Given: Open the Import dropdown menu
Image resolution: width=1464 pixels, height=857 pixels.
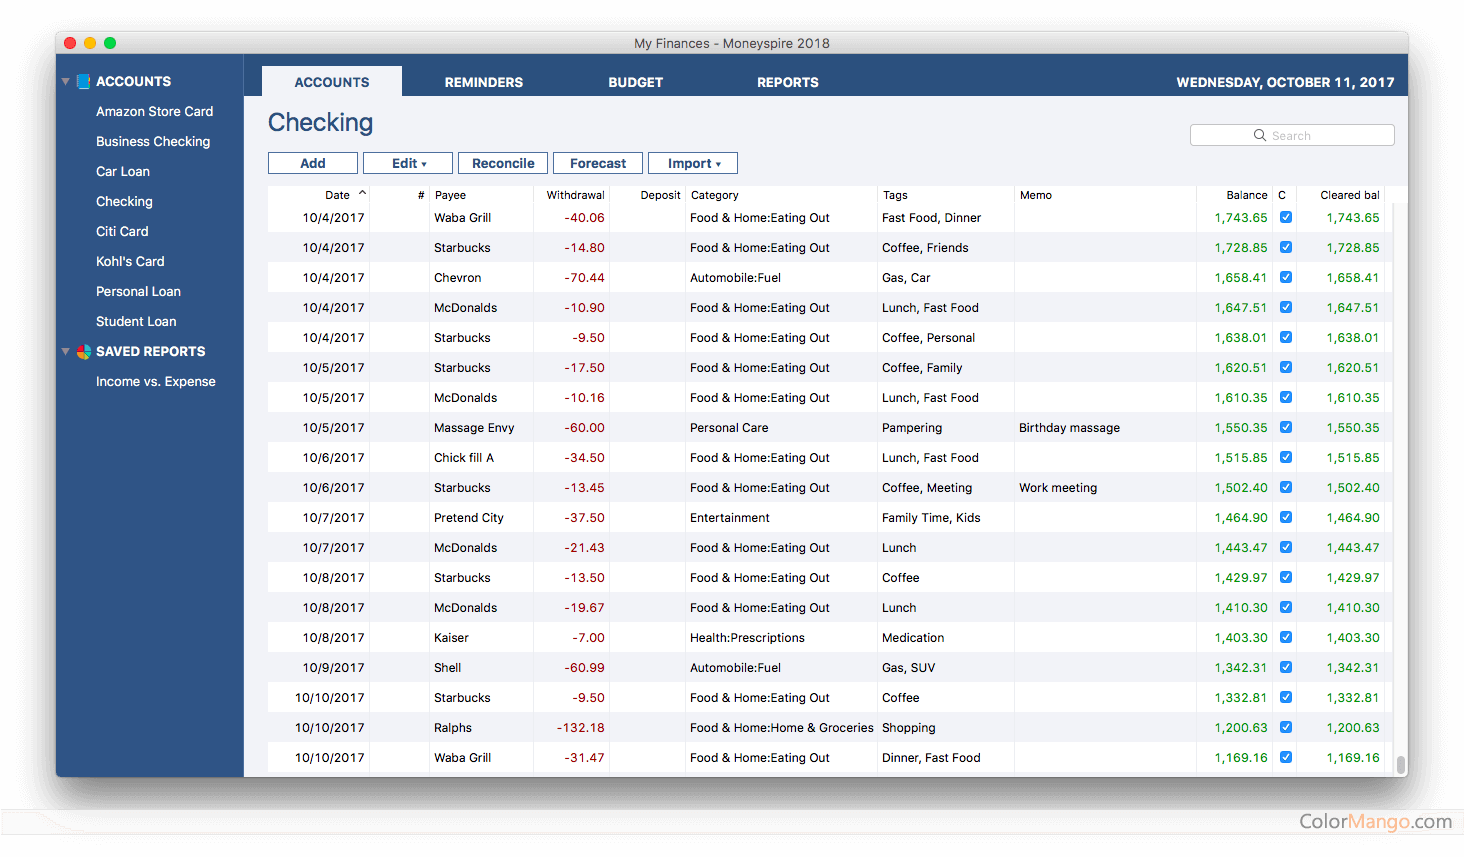Looking at the screenshot, I should (693, 163).
